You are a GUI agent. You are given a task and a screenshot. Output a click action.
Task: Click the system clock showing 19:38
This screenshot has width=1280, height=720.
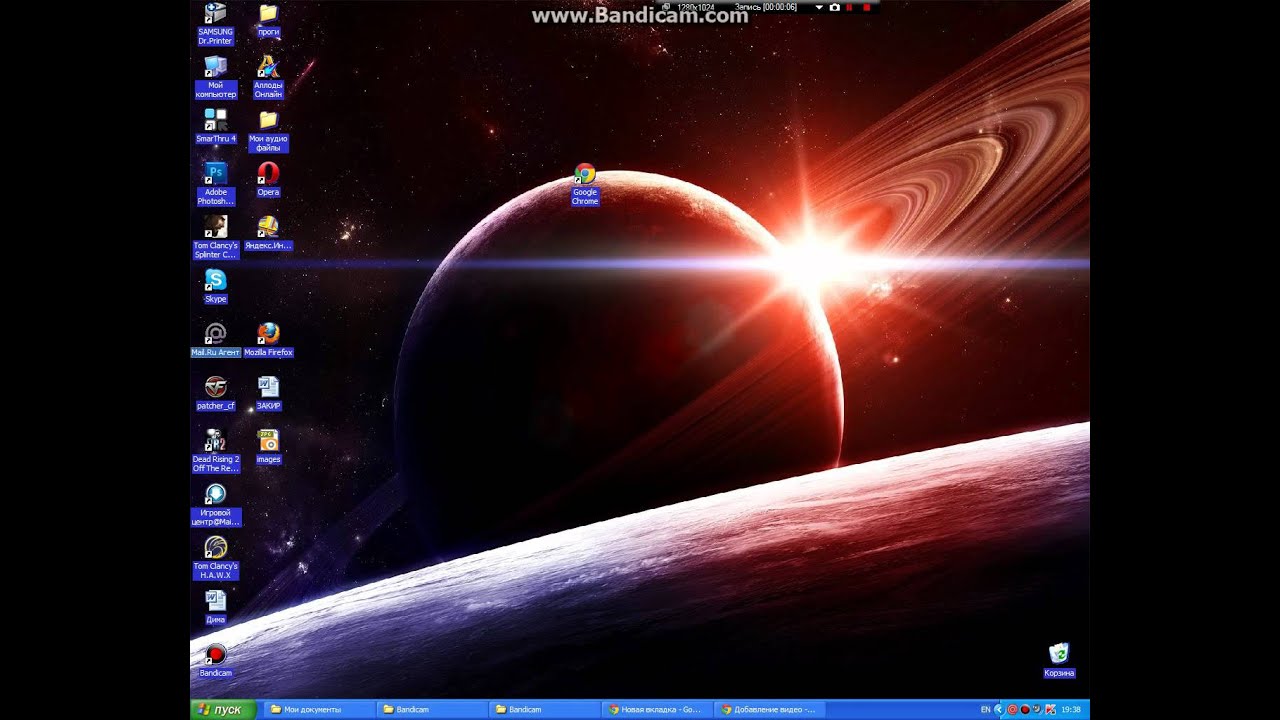1070,710
